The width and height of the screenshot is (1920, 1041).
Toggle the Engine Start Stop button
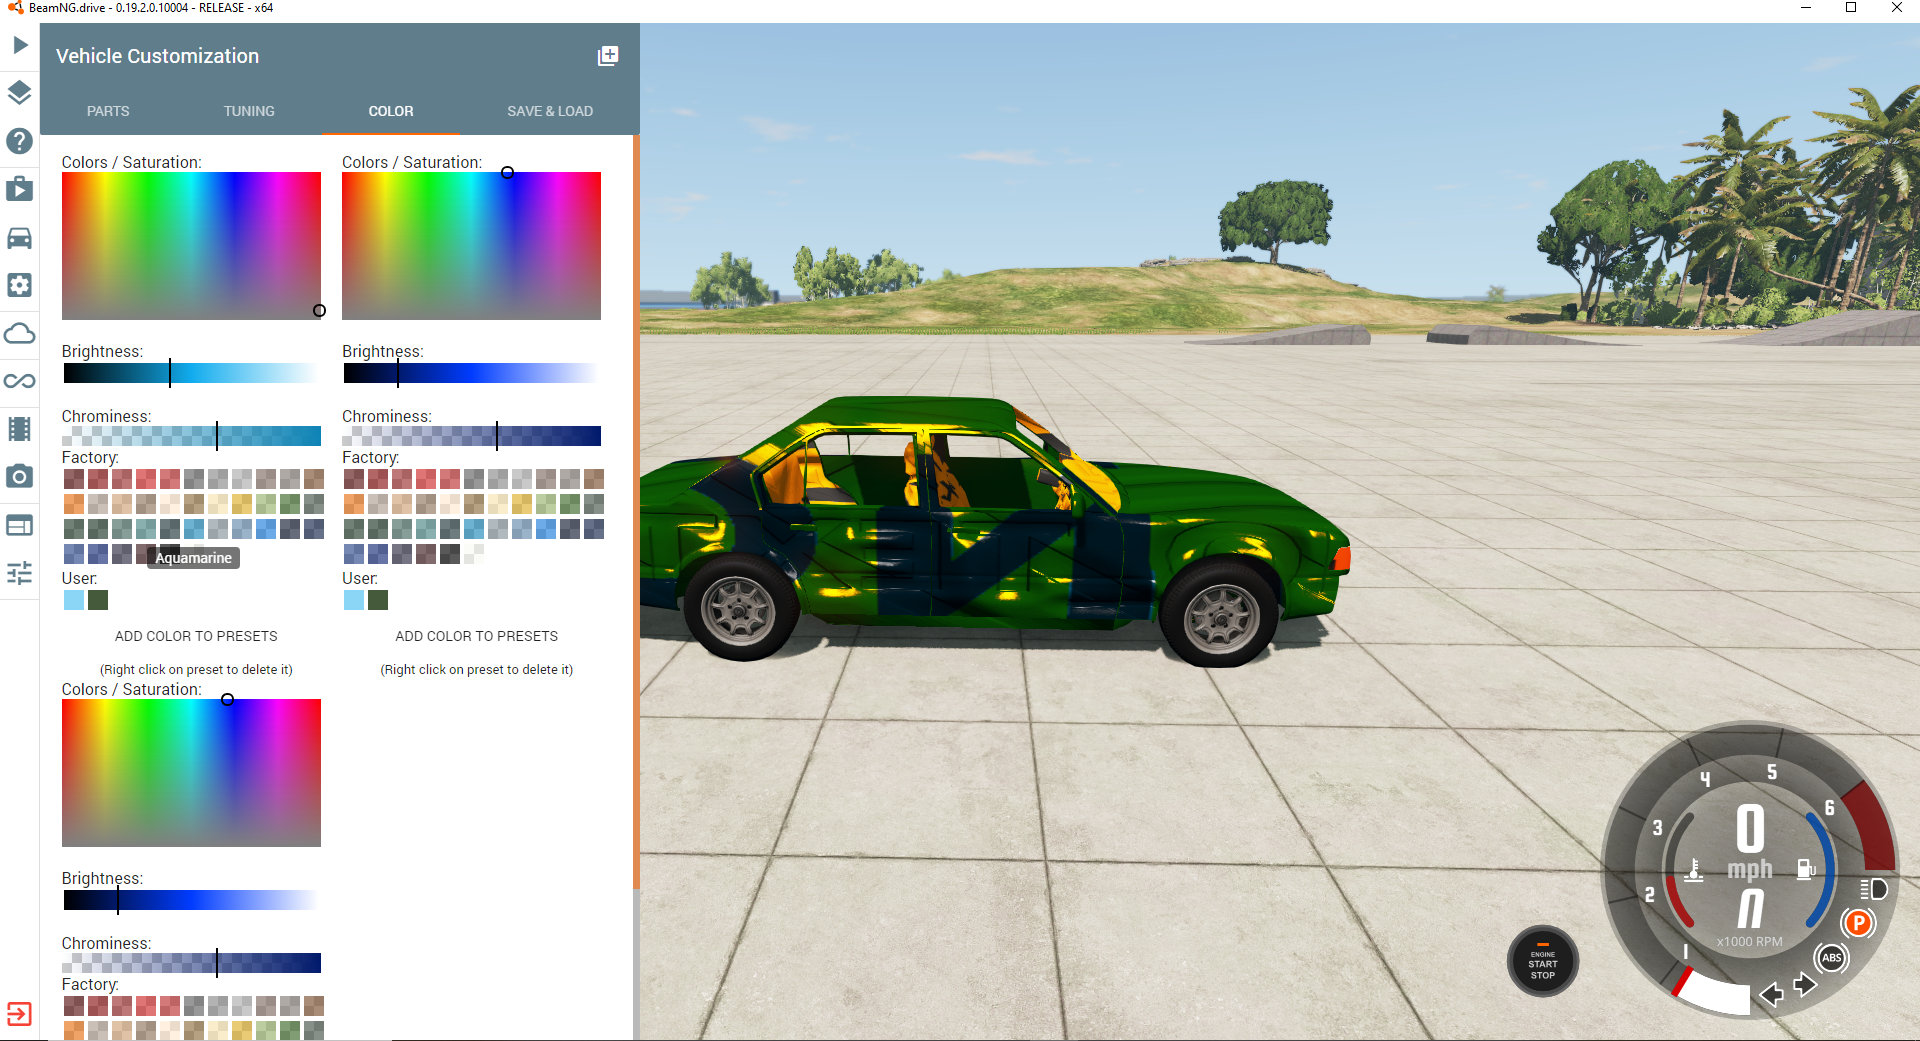coord(1543,962)
